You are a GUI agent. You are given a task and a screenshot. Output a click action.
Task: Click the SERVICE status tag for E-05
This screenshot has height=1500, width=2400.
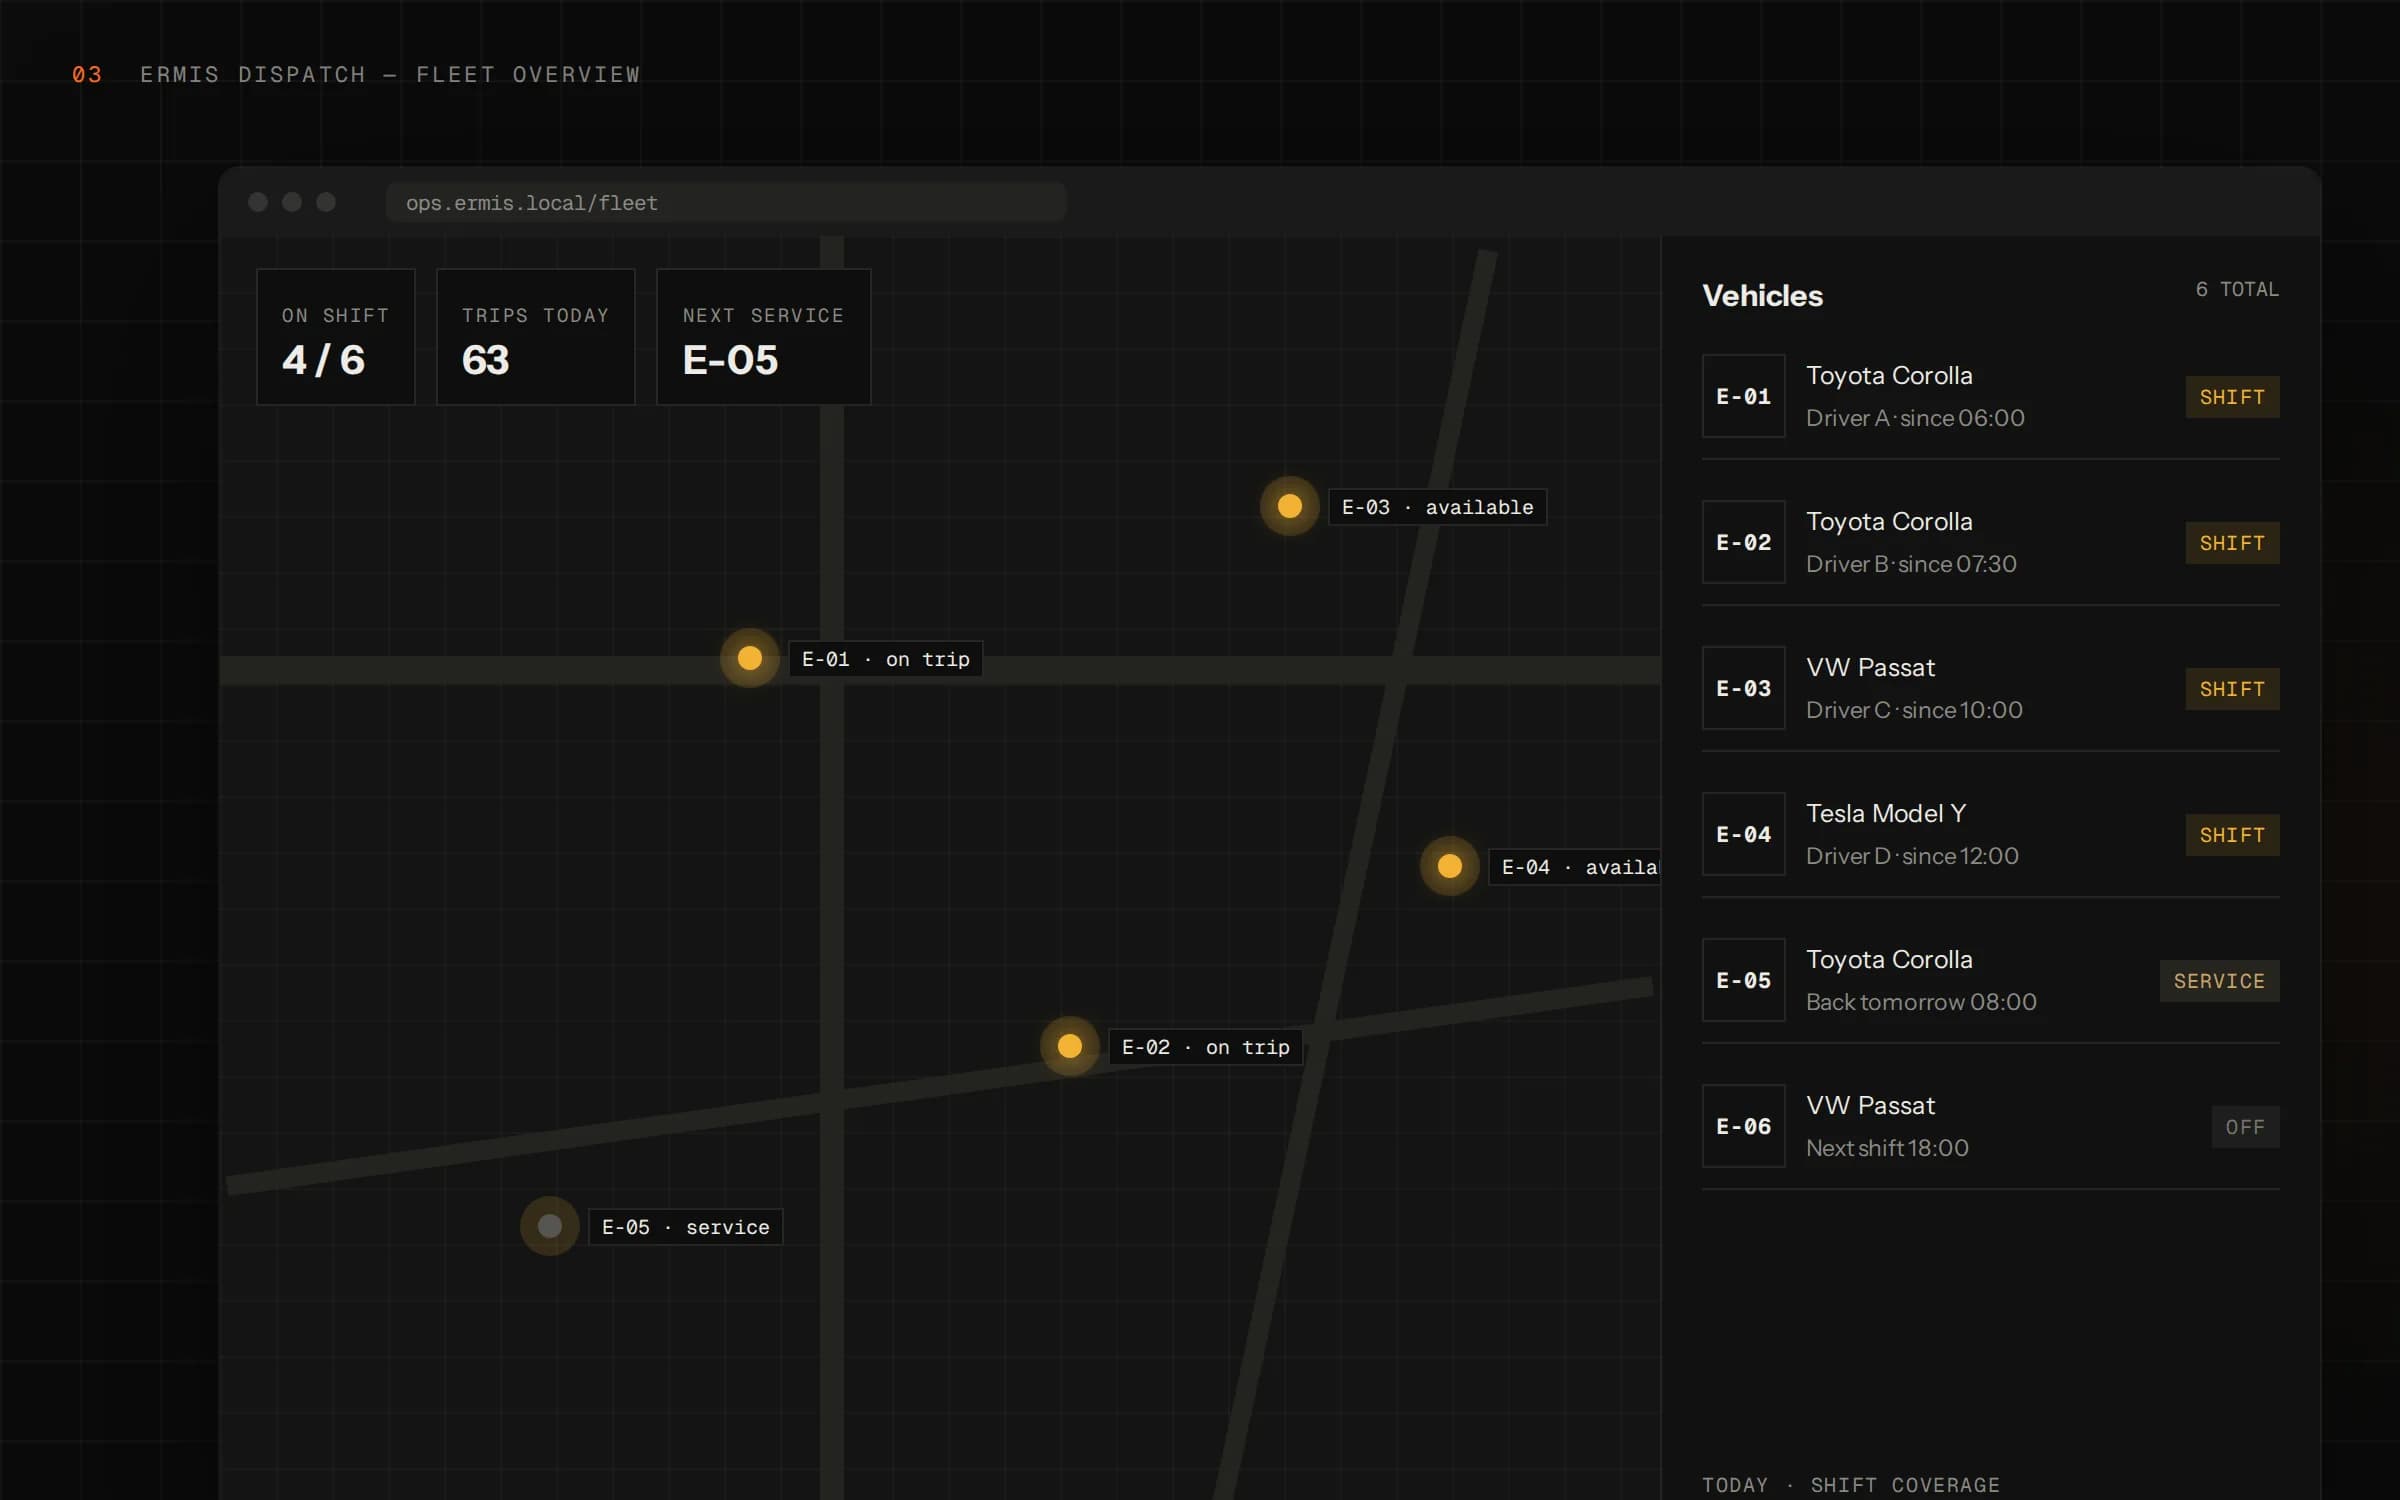2219,981
